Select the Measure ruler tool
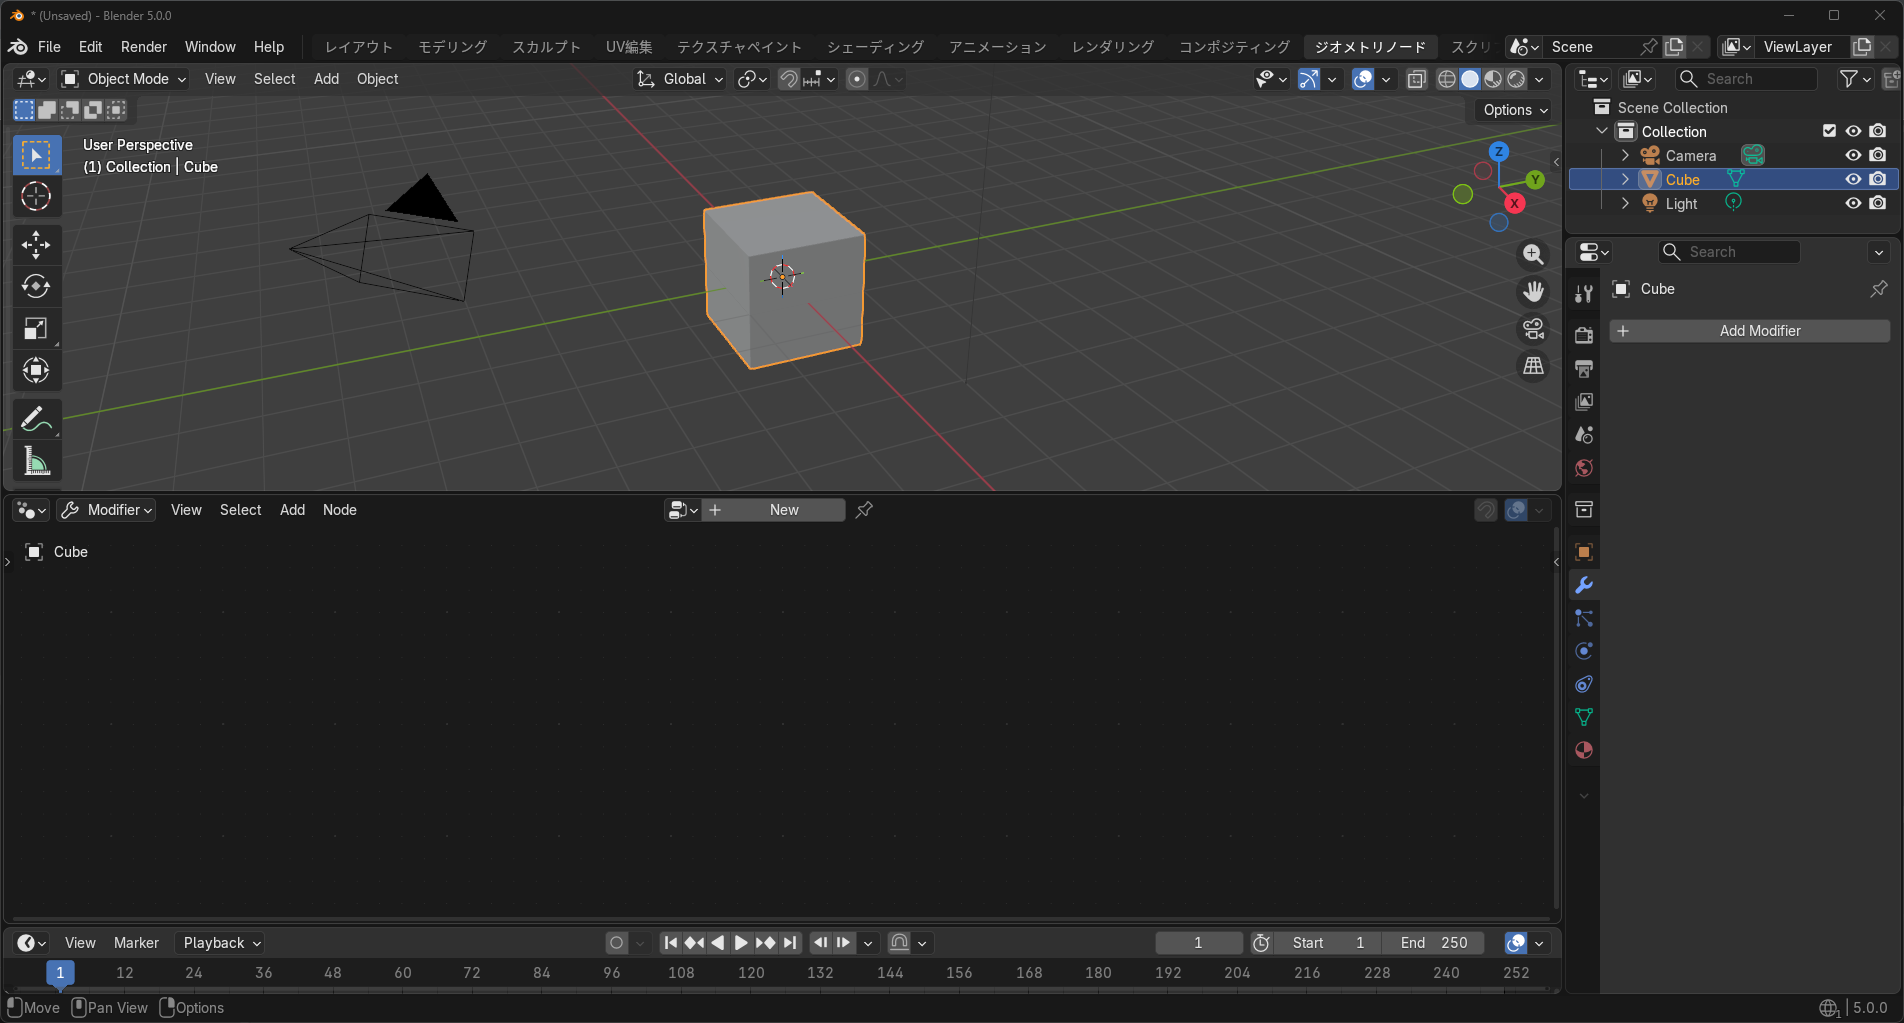The height and width of the screenshot is (1023, 1904). pos(36,461)
